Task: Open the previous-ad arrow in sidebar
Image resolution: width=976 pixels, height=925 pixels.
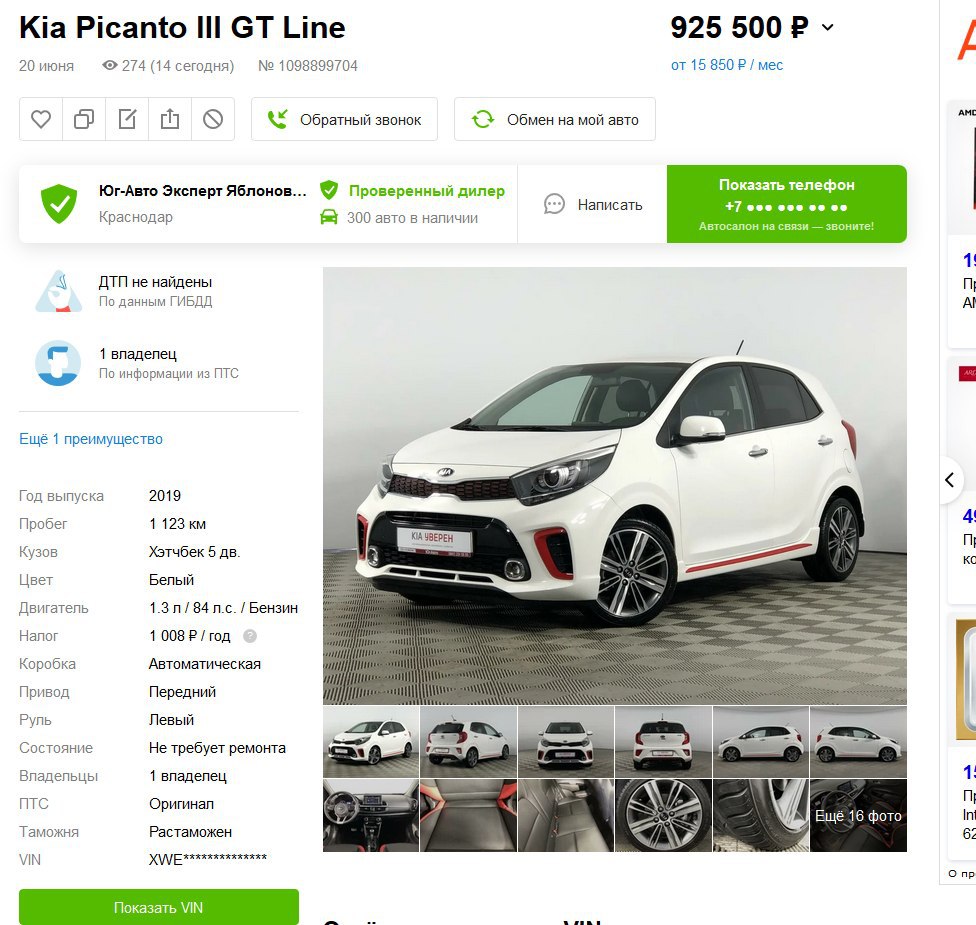Action: point(950,480)
